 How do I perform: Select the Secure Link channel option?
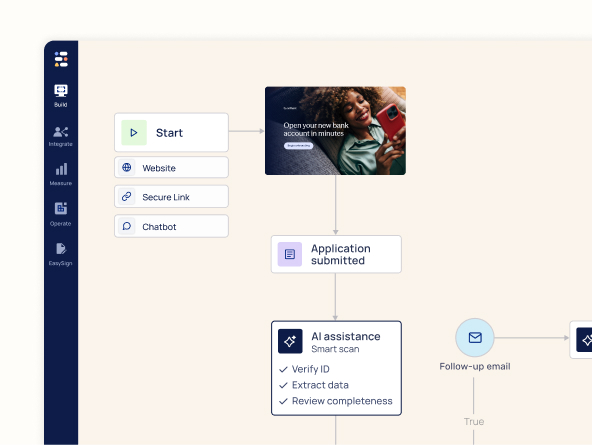[171, 196]
